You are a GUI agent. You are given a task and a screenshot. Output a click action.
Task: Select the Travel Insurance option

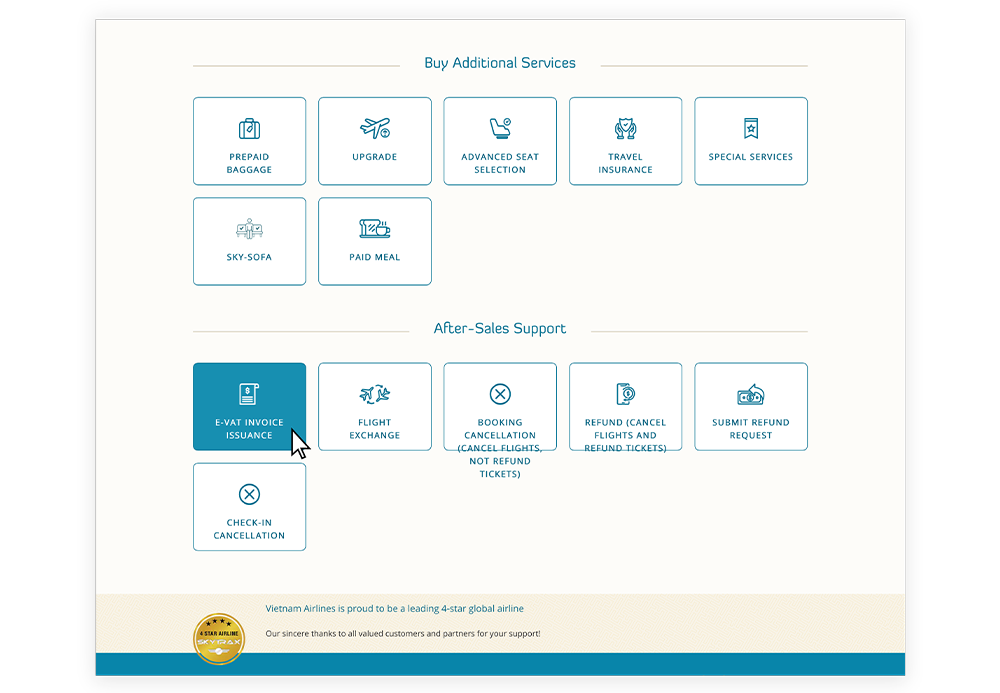tap(625, 140)
